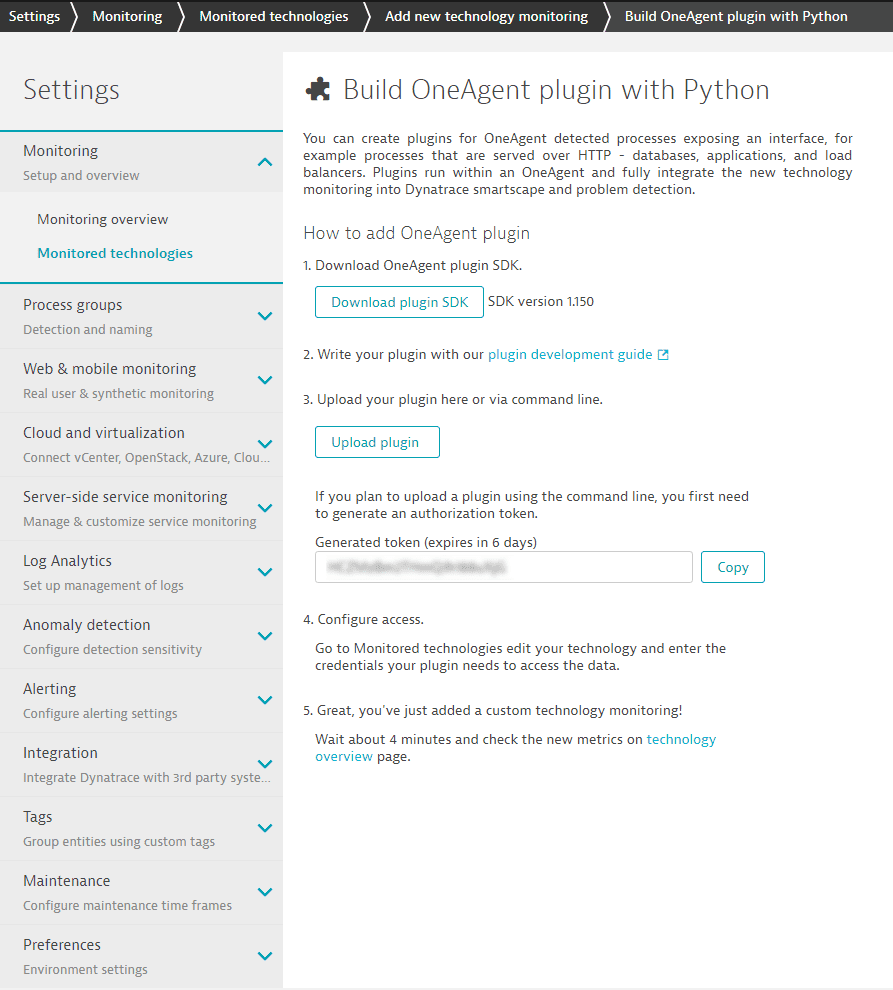Viewport: 893px width, 990px height.
Task: Select Monitored technologies sidebar item
Action: click(x=115, y=253)
